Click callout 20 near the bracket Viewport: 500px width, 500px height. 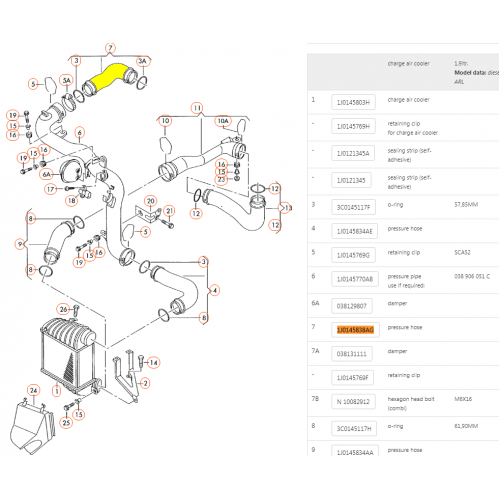coord(151,201)
